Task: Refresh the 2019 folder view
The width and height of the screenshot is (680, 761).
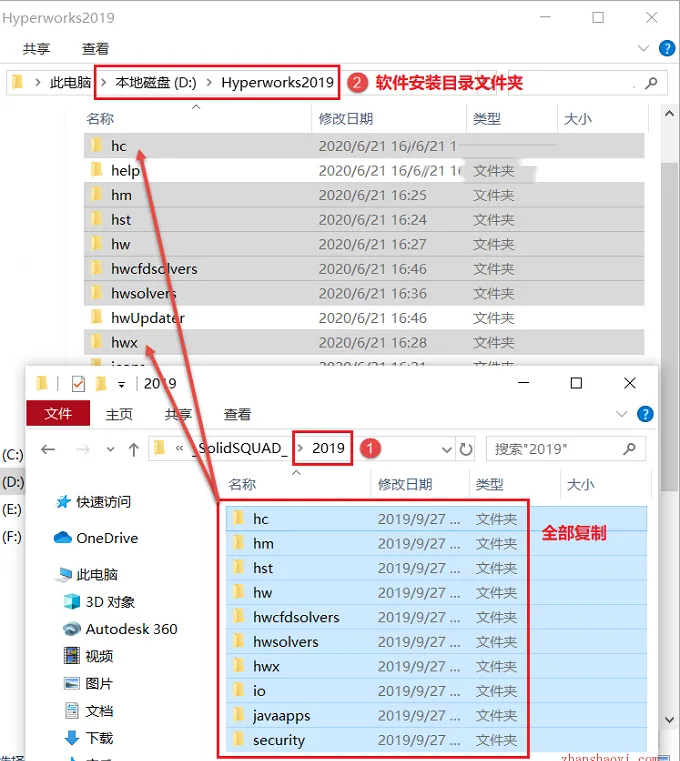Action: pyautogui.click(x=466, y=449)
